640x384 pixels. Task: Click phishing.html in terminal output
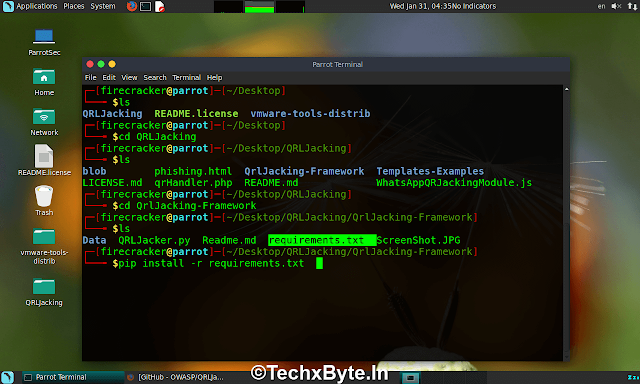(193, 171)
